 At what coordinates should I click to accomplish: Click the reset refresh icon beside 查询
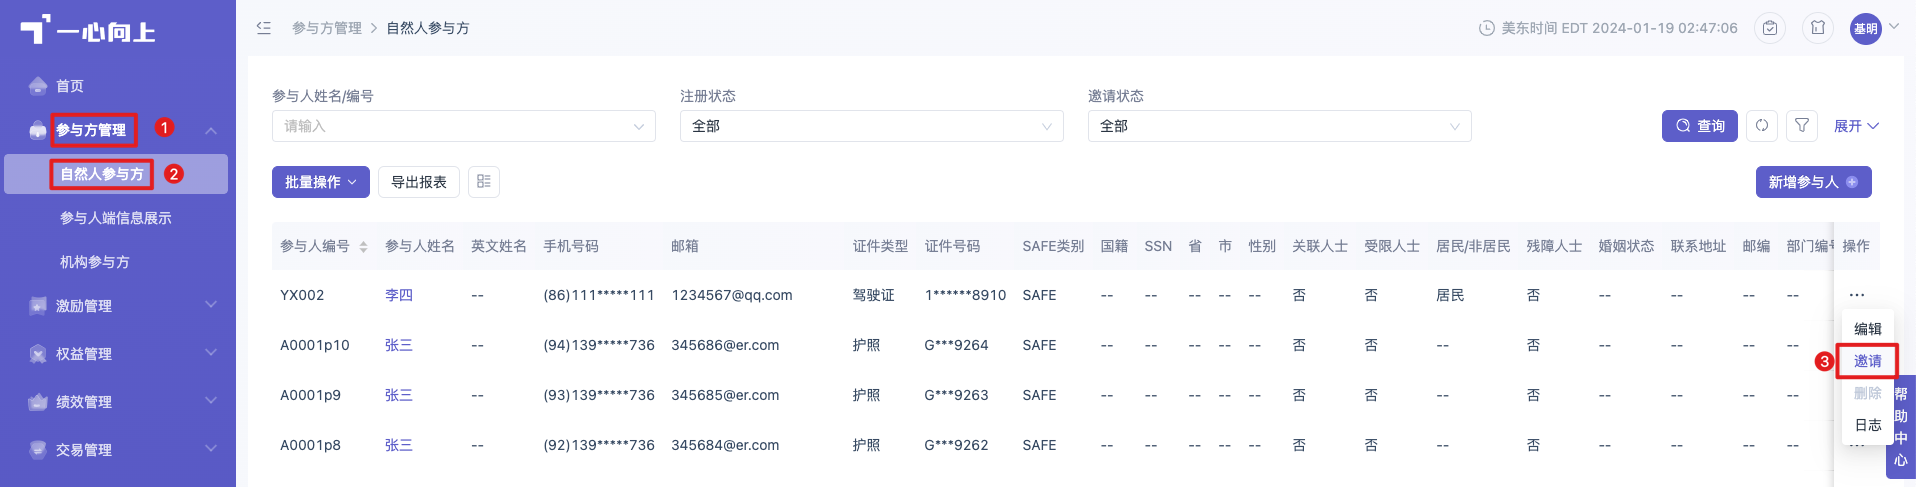pyautogui.click(x=1762, y=126)
